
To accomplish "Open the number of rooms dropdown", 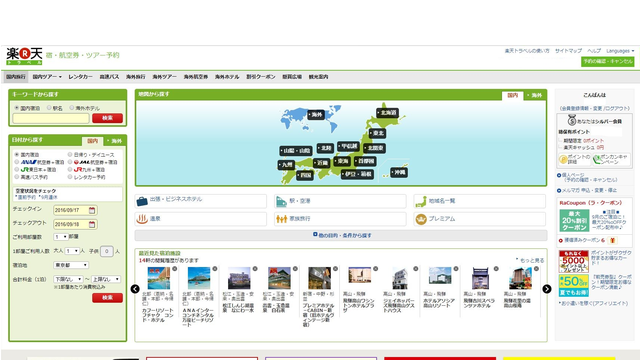I will (60, 237).
